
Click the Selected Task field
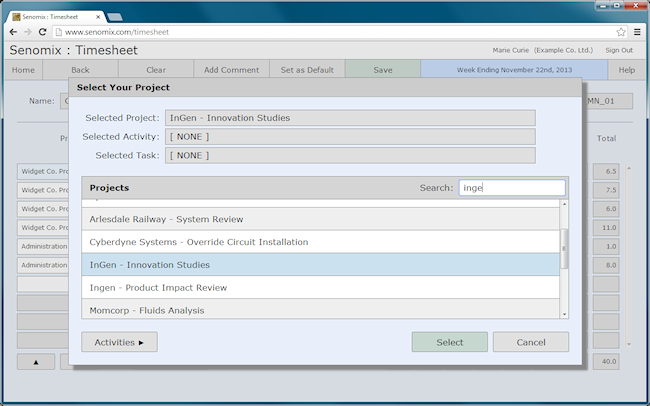(x=350, y=156)
